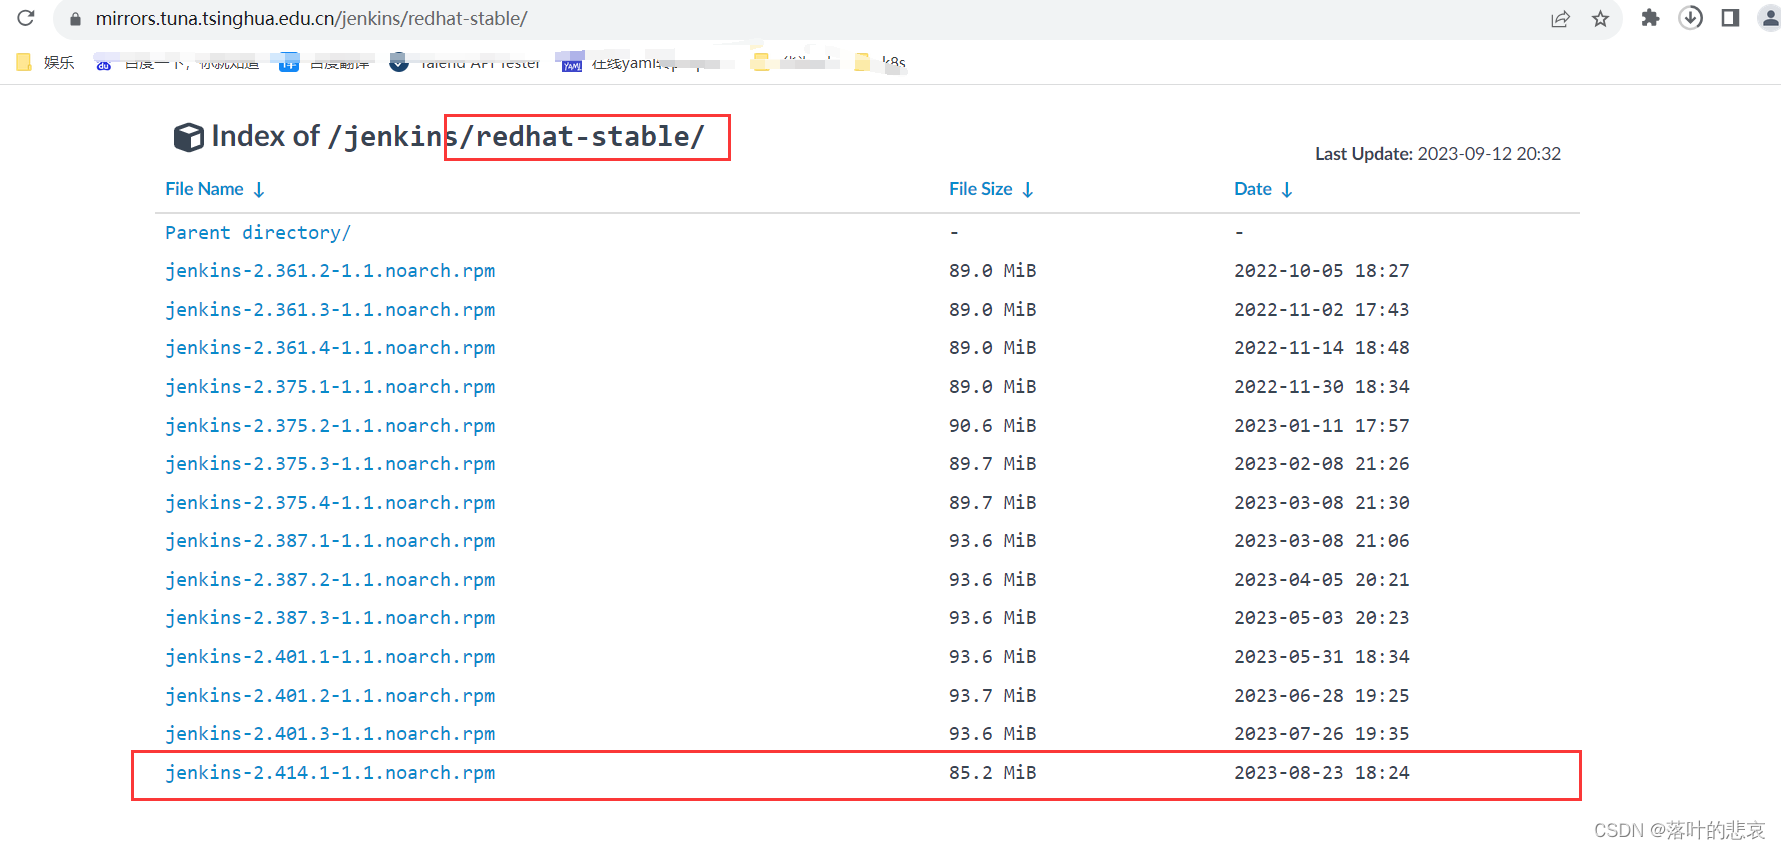Sort the list by File Name

215,189
